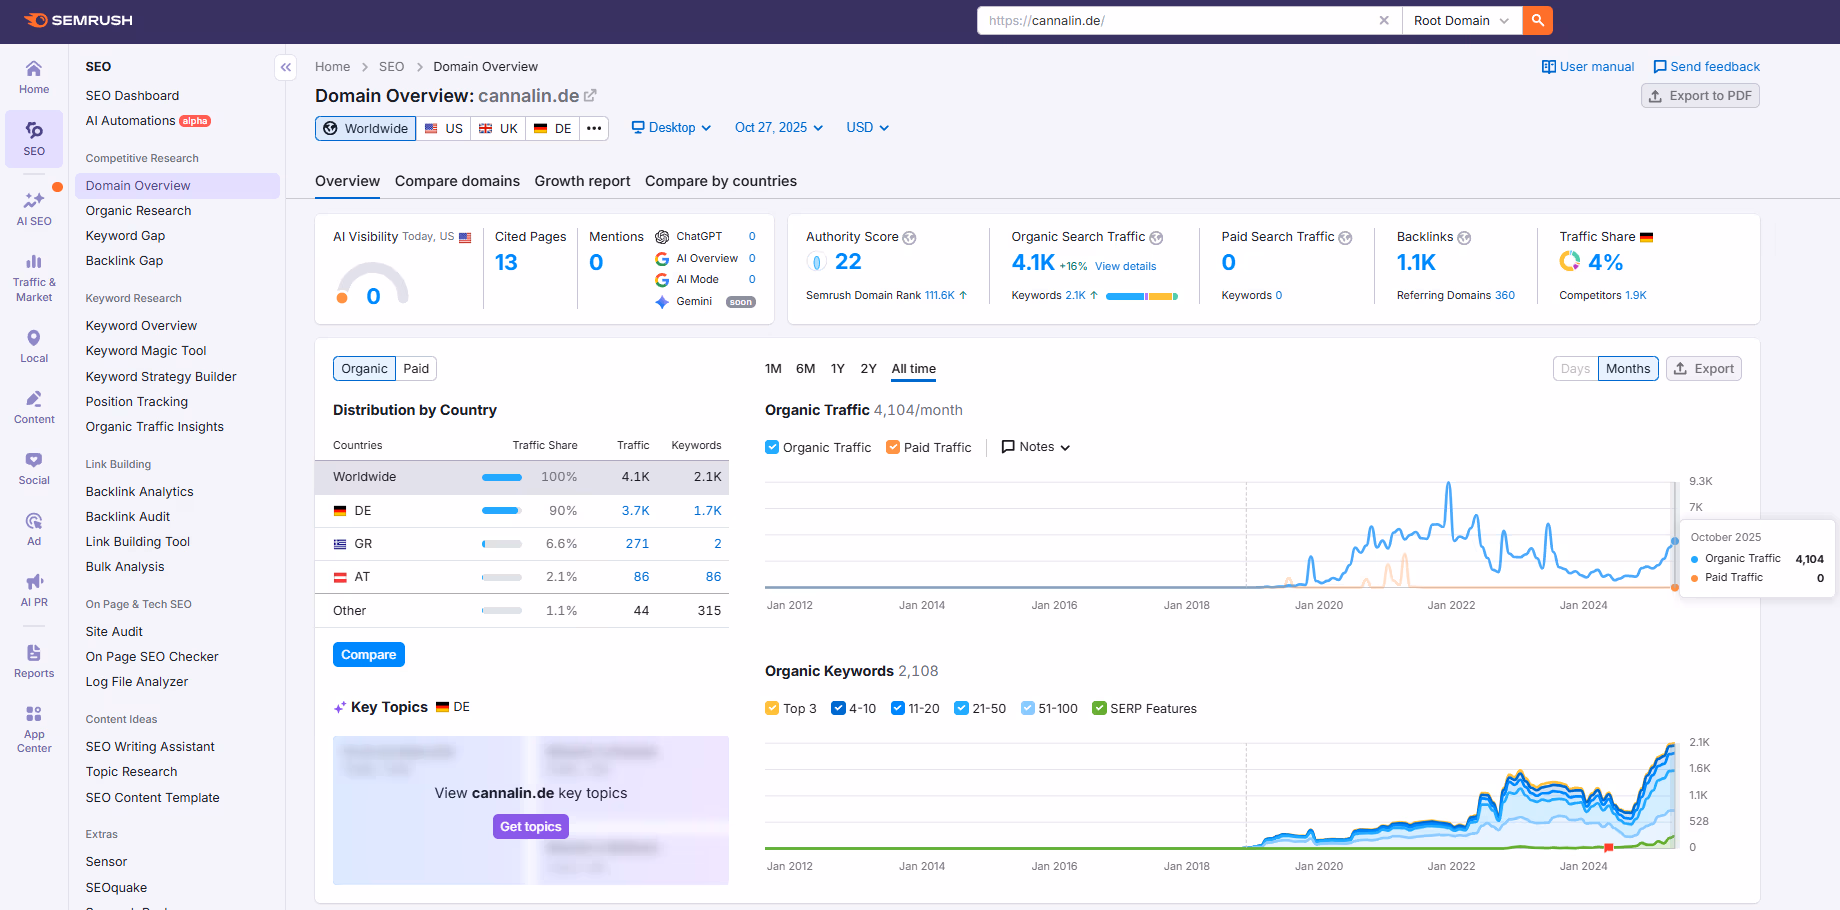
Task: Collapse the SEO side menu
Action: [286, 67]
